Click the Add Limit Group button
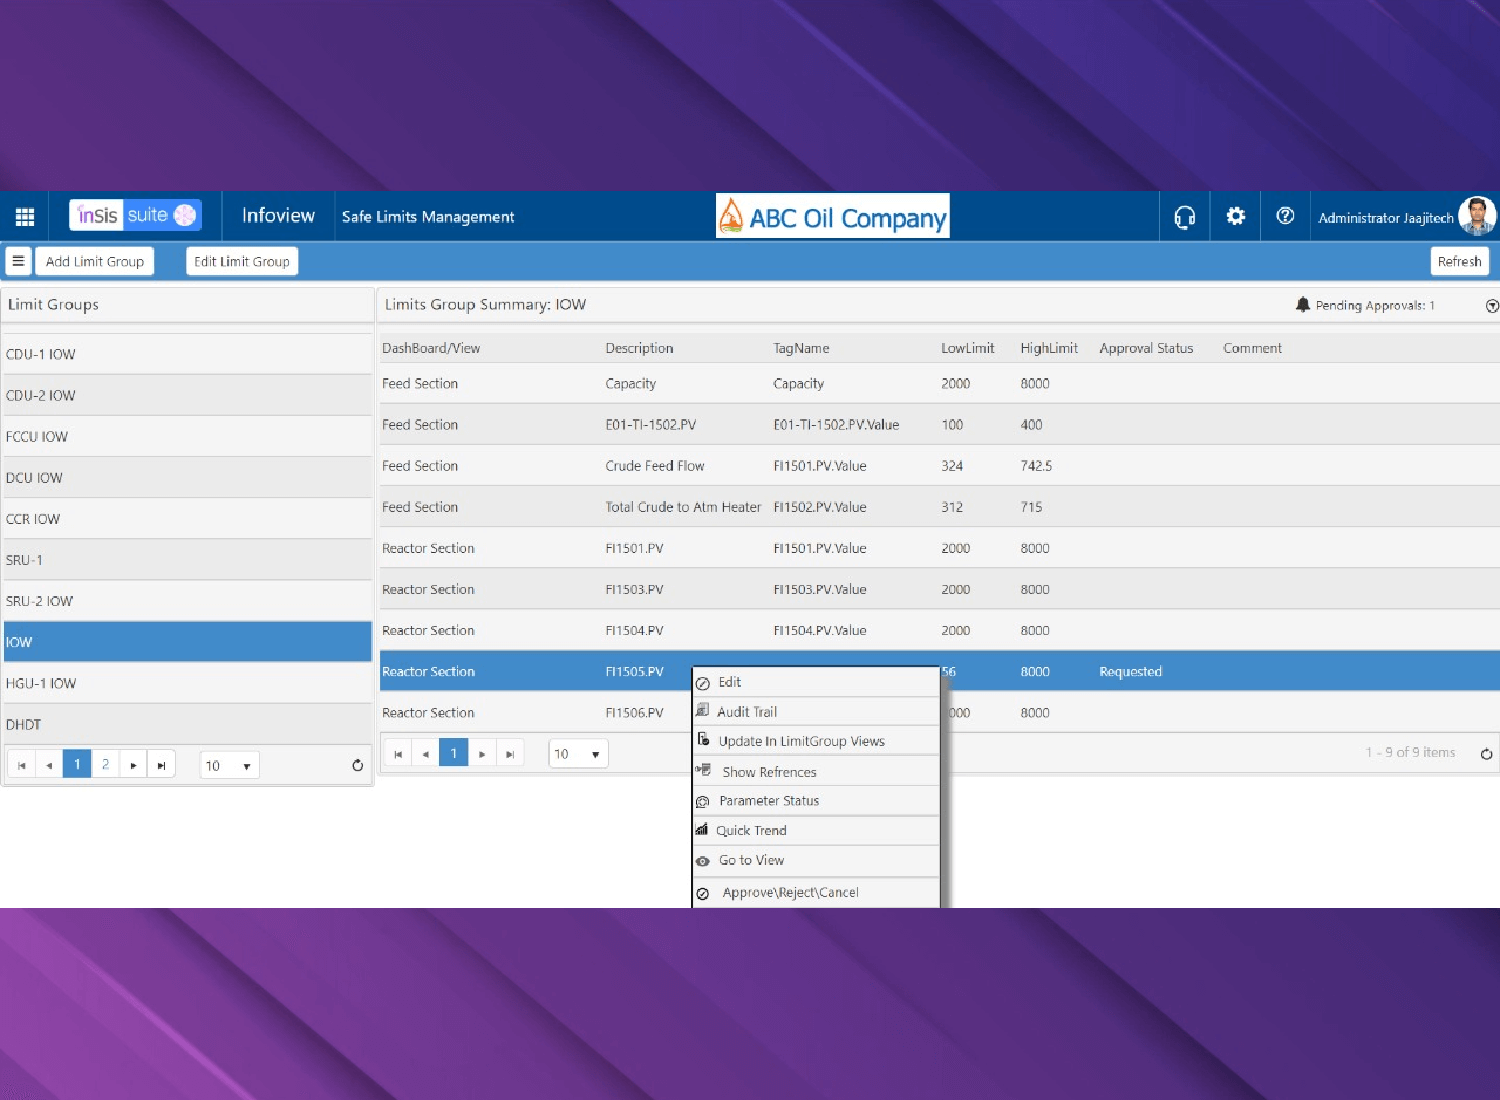 coord(95,262)
